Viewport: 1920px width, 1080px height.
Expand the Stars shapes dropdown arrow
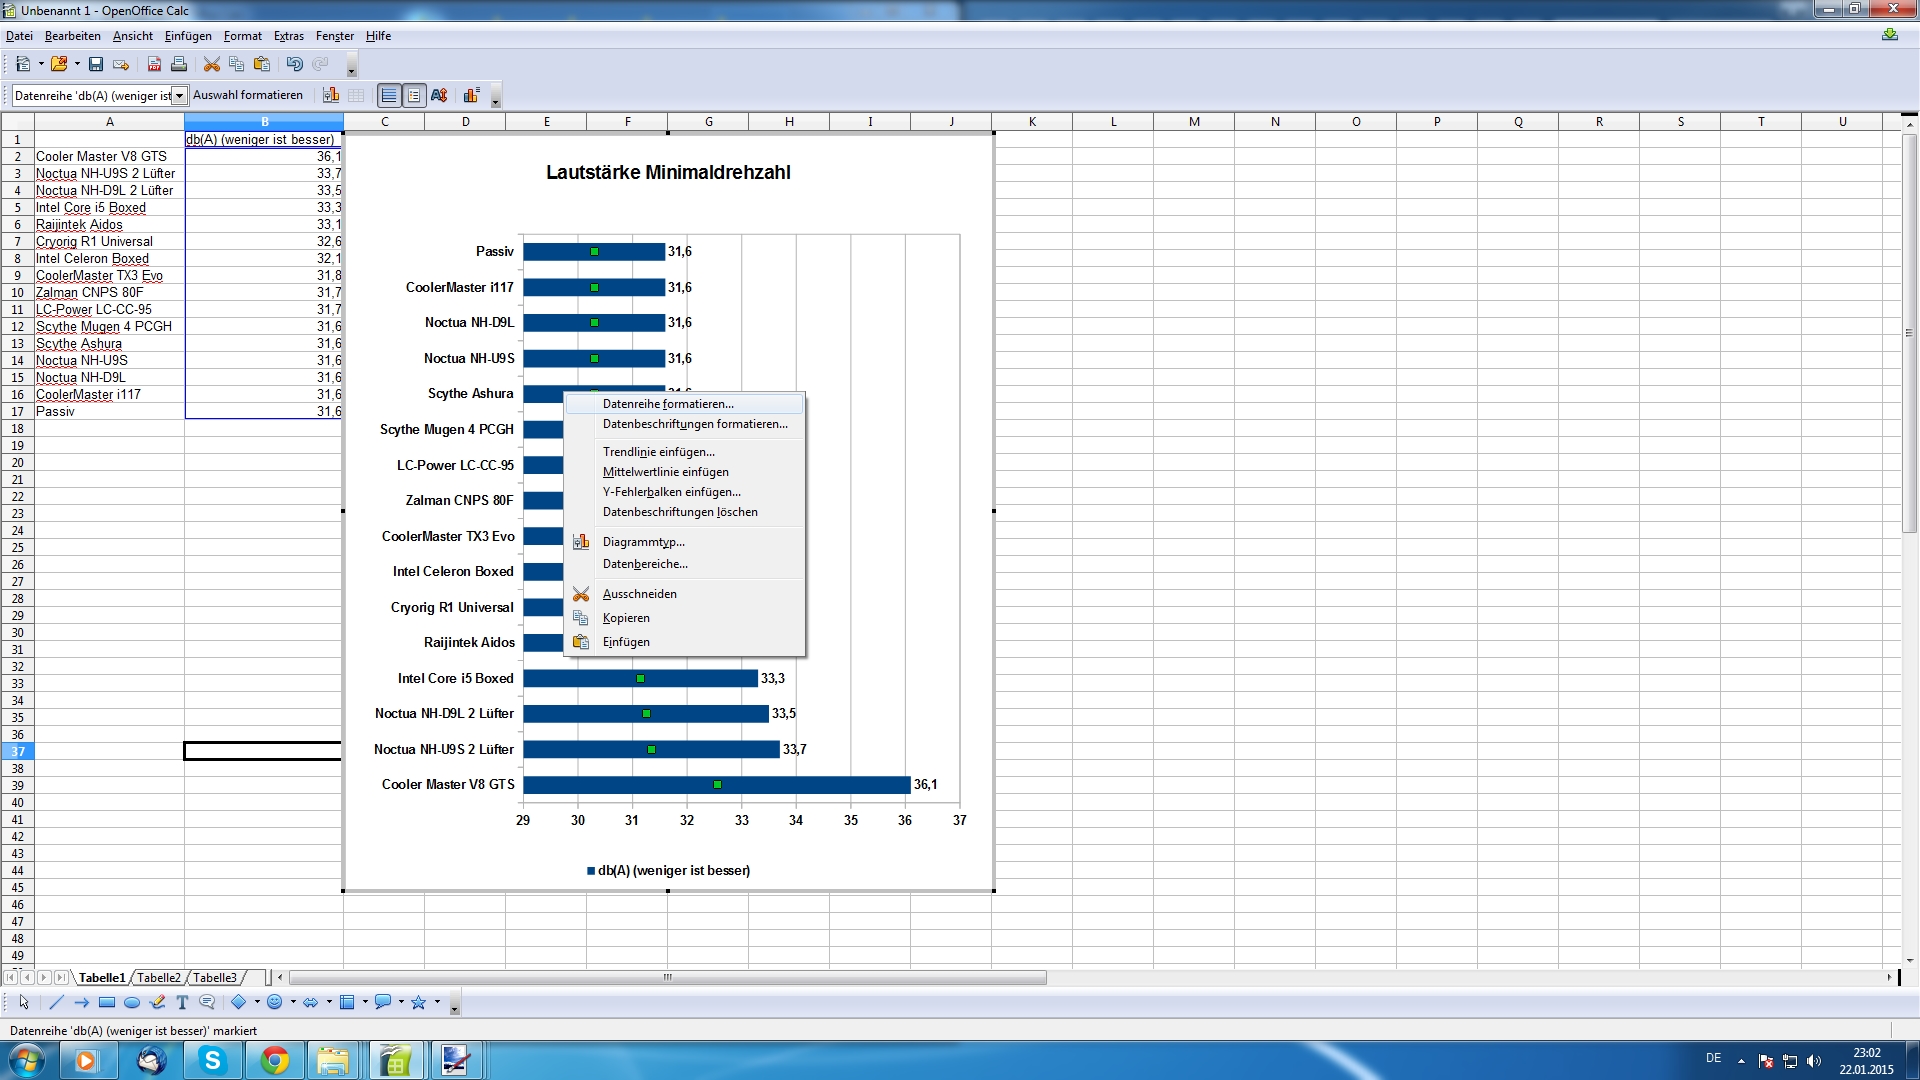point(437,1002)
